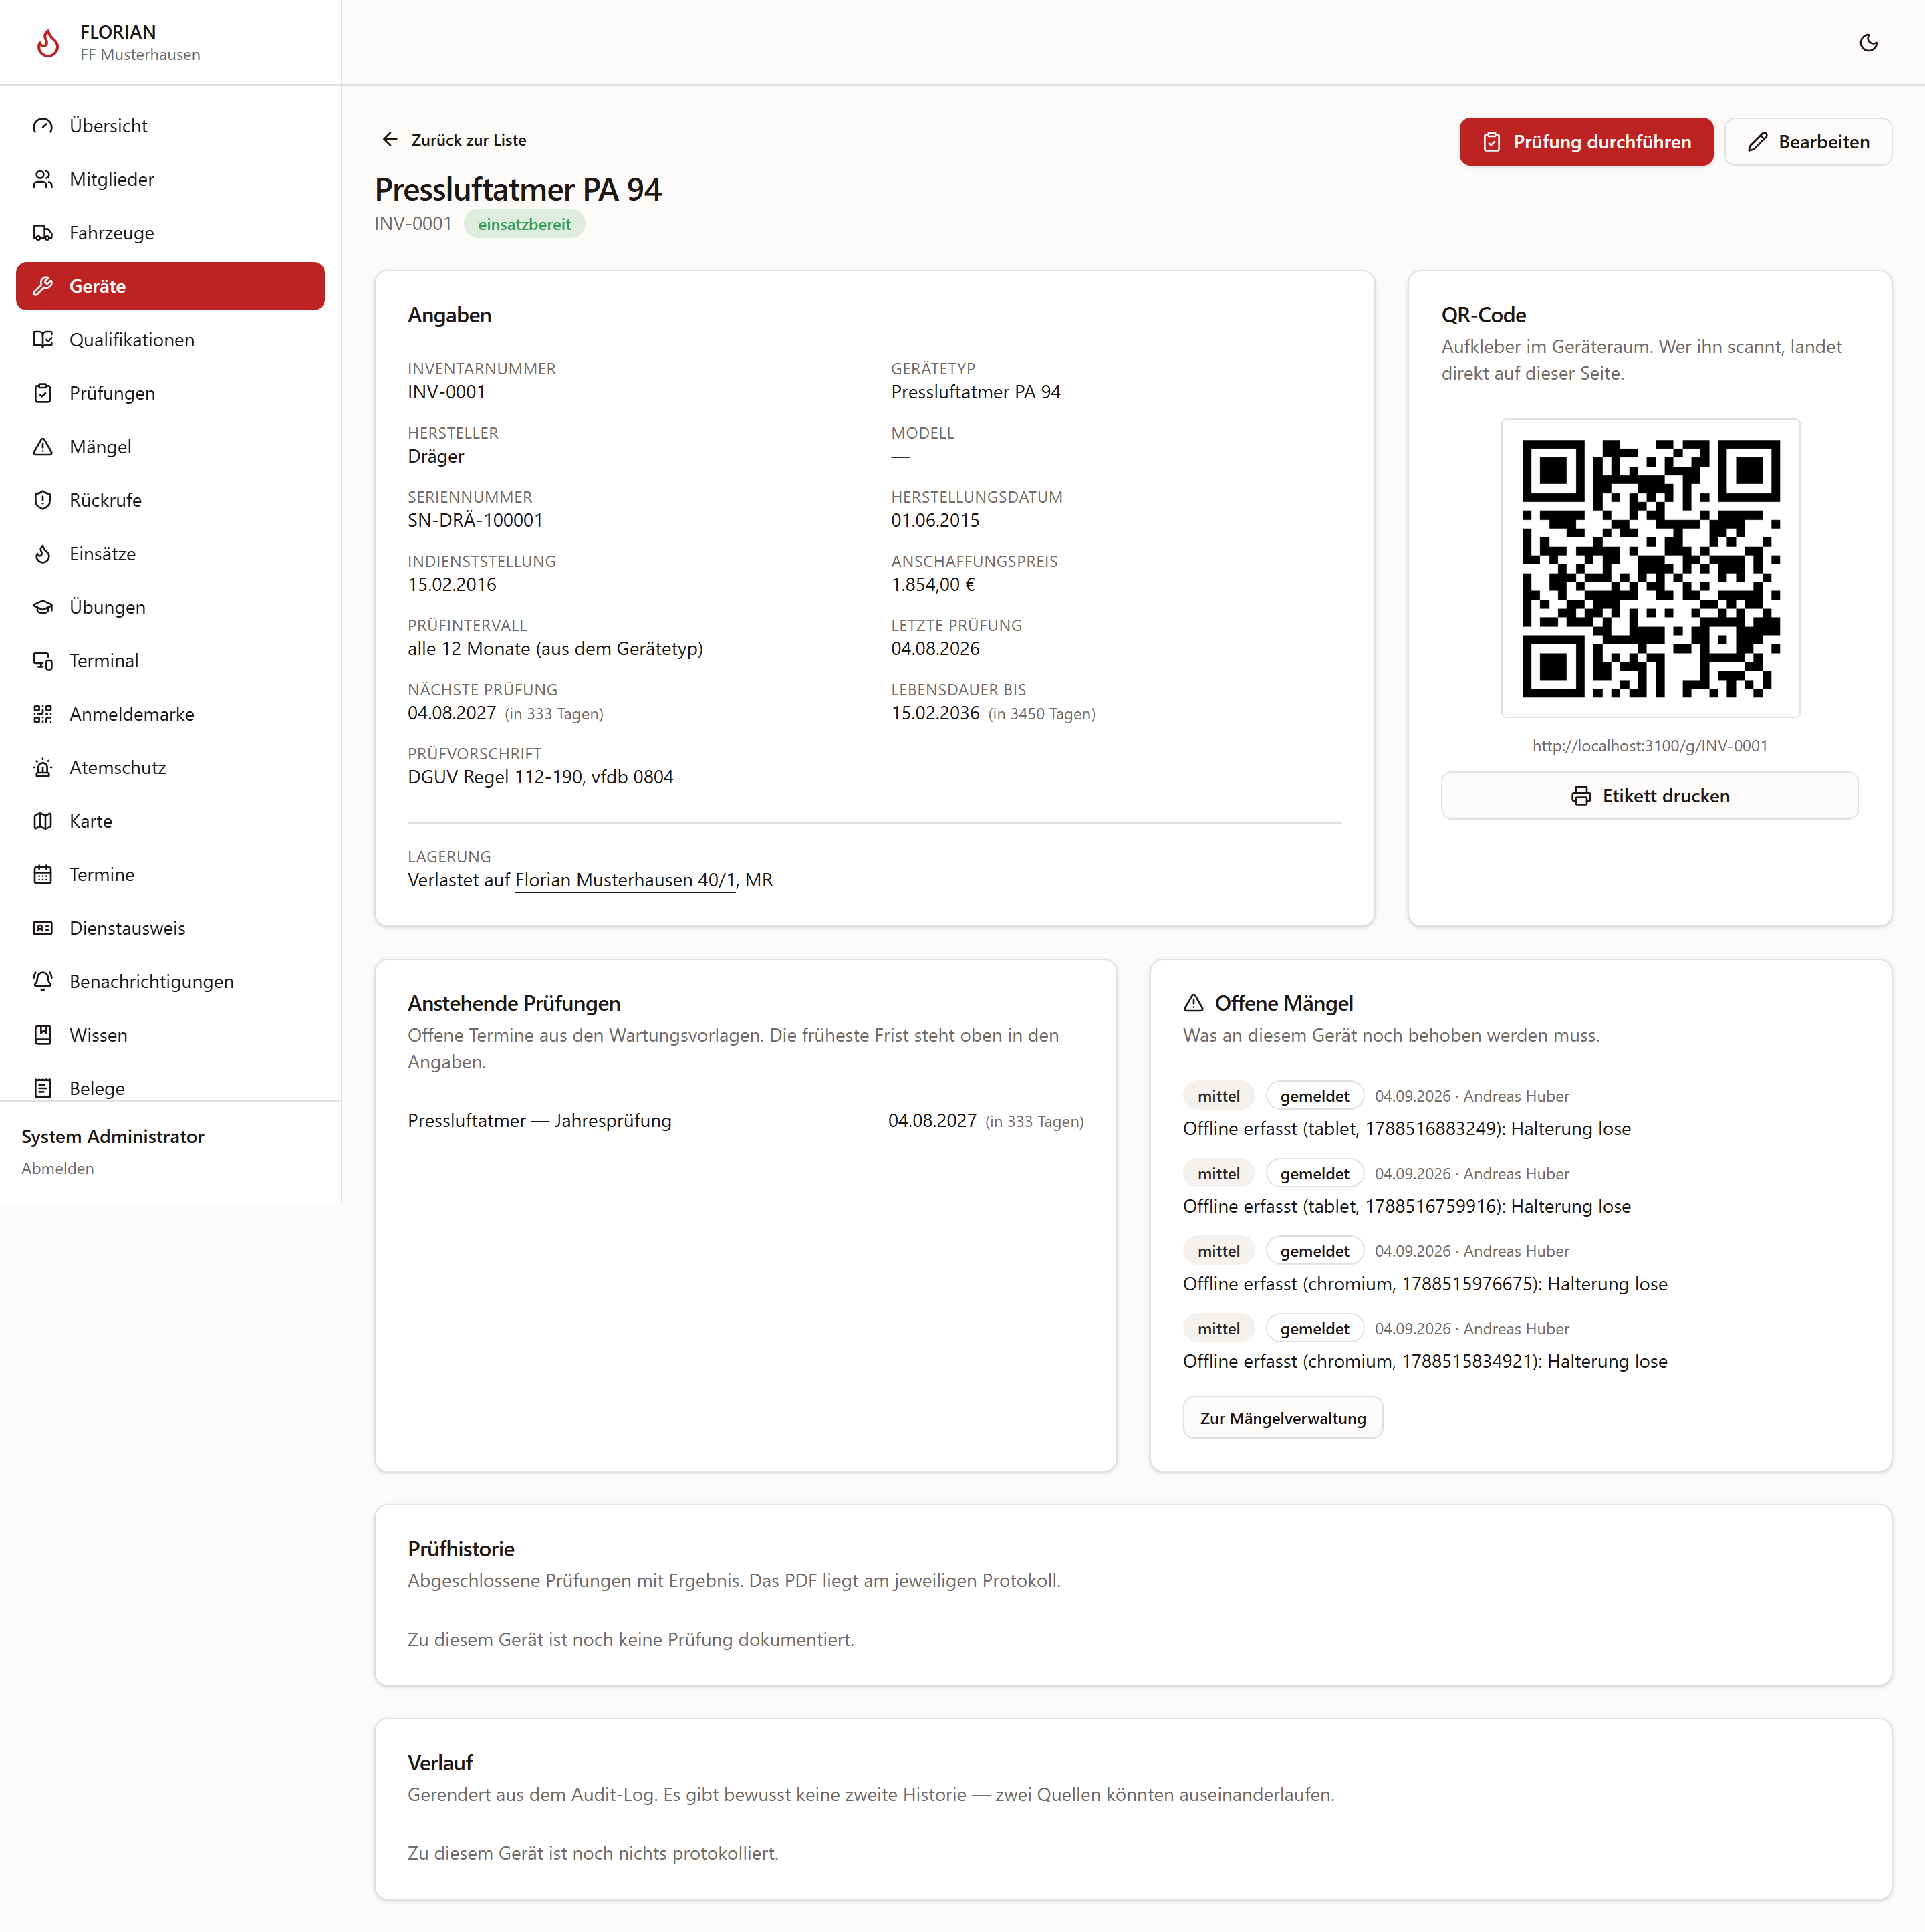Open Mängel via the warning triangle icon
Viewport: 1925px width, 1932px height.
[43, 447]
